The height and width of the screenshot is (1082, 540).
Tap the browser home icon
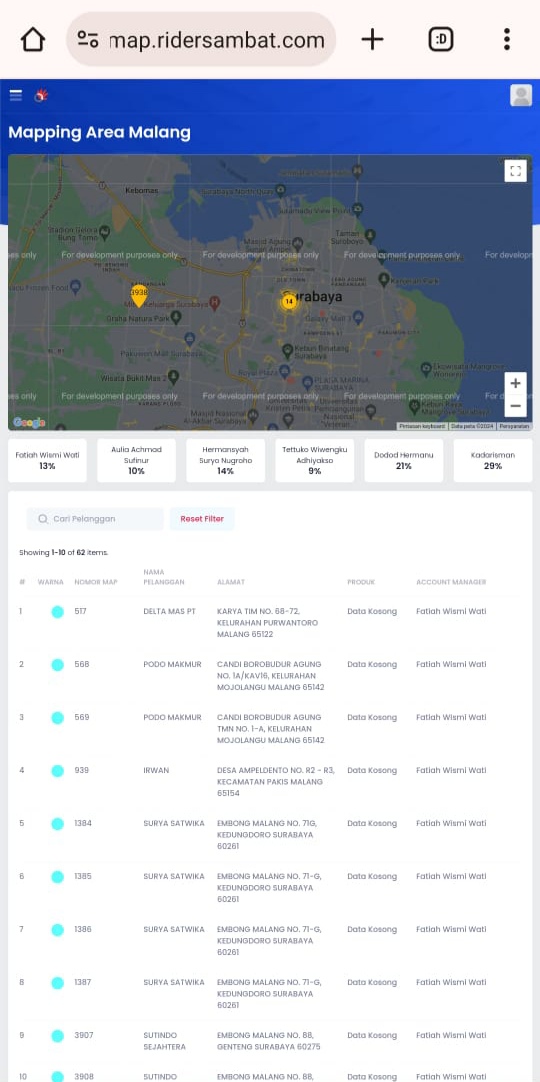pyautogui.click(x=32, y=39)
